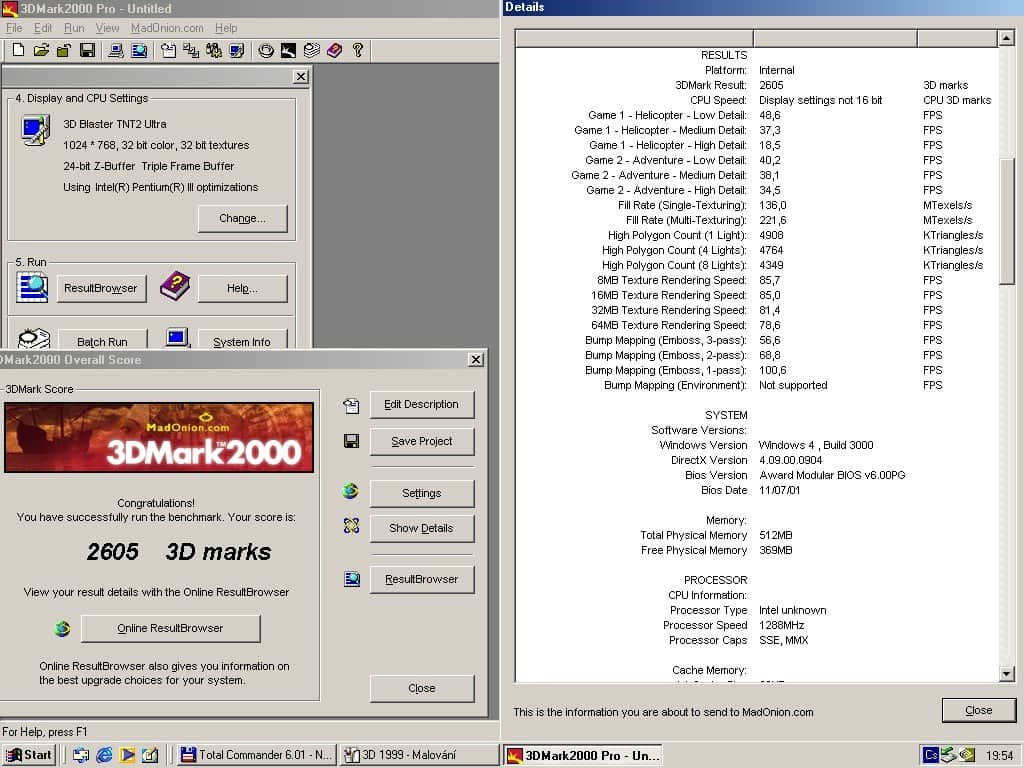Click the ResultBrowser button in Run section
1024x768 pixels.
pyautogui.click(x=101, y=288)
